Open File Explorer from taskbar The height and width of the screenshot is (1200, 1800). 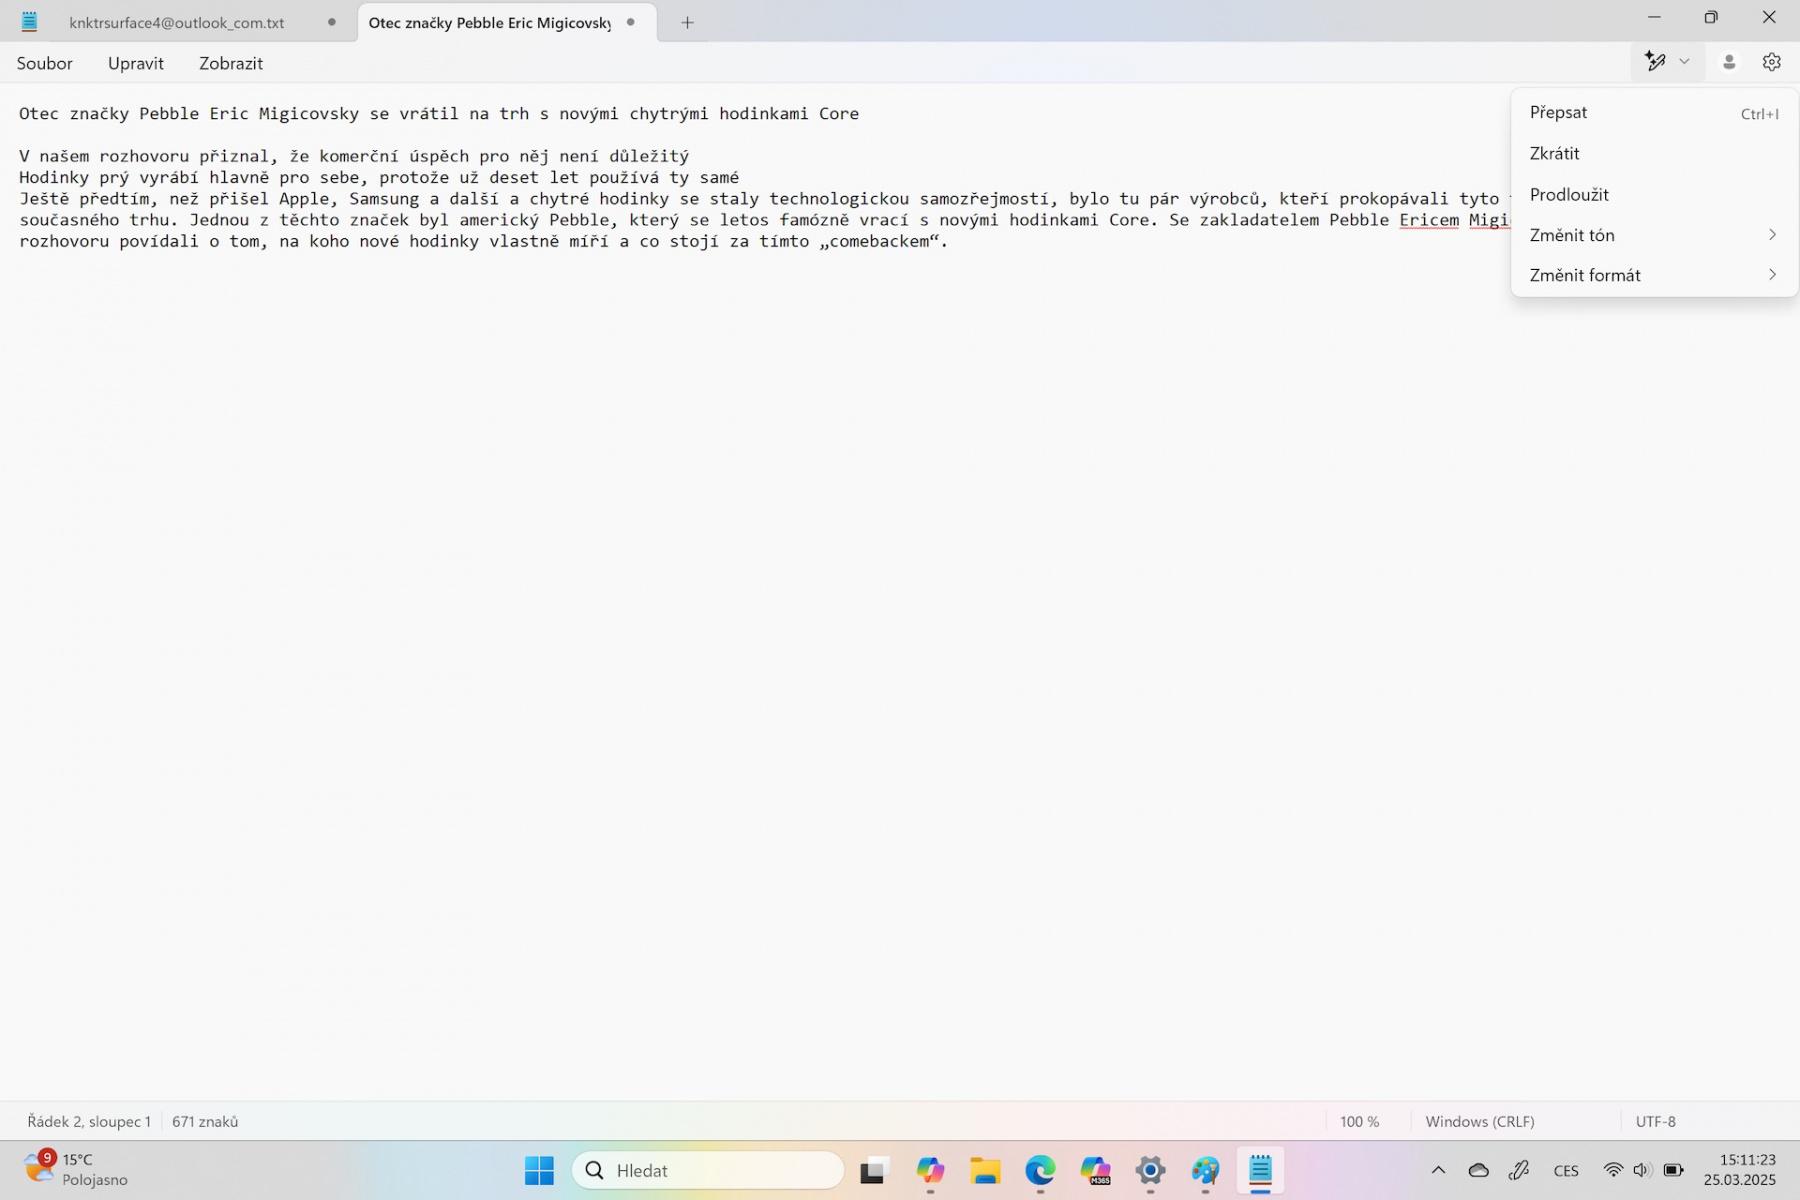tap(985, 1170)
